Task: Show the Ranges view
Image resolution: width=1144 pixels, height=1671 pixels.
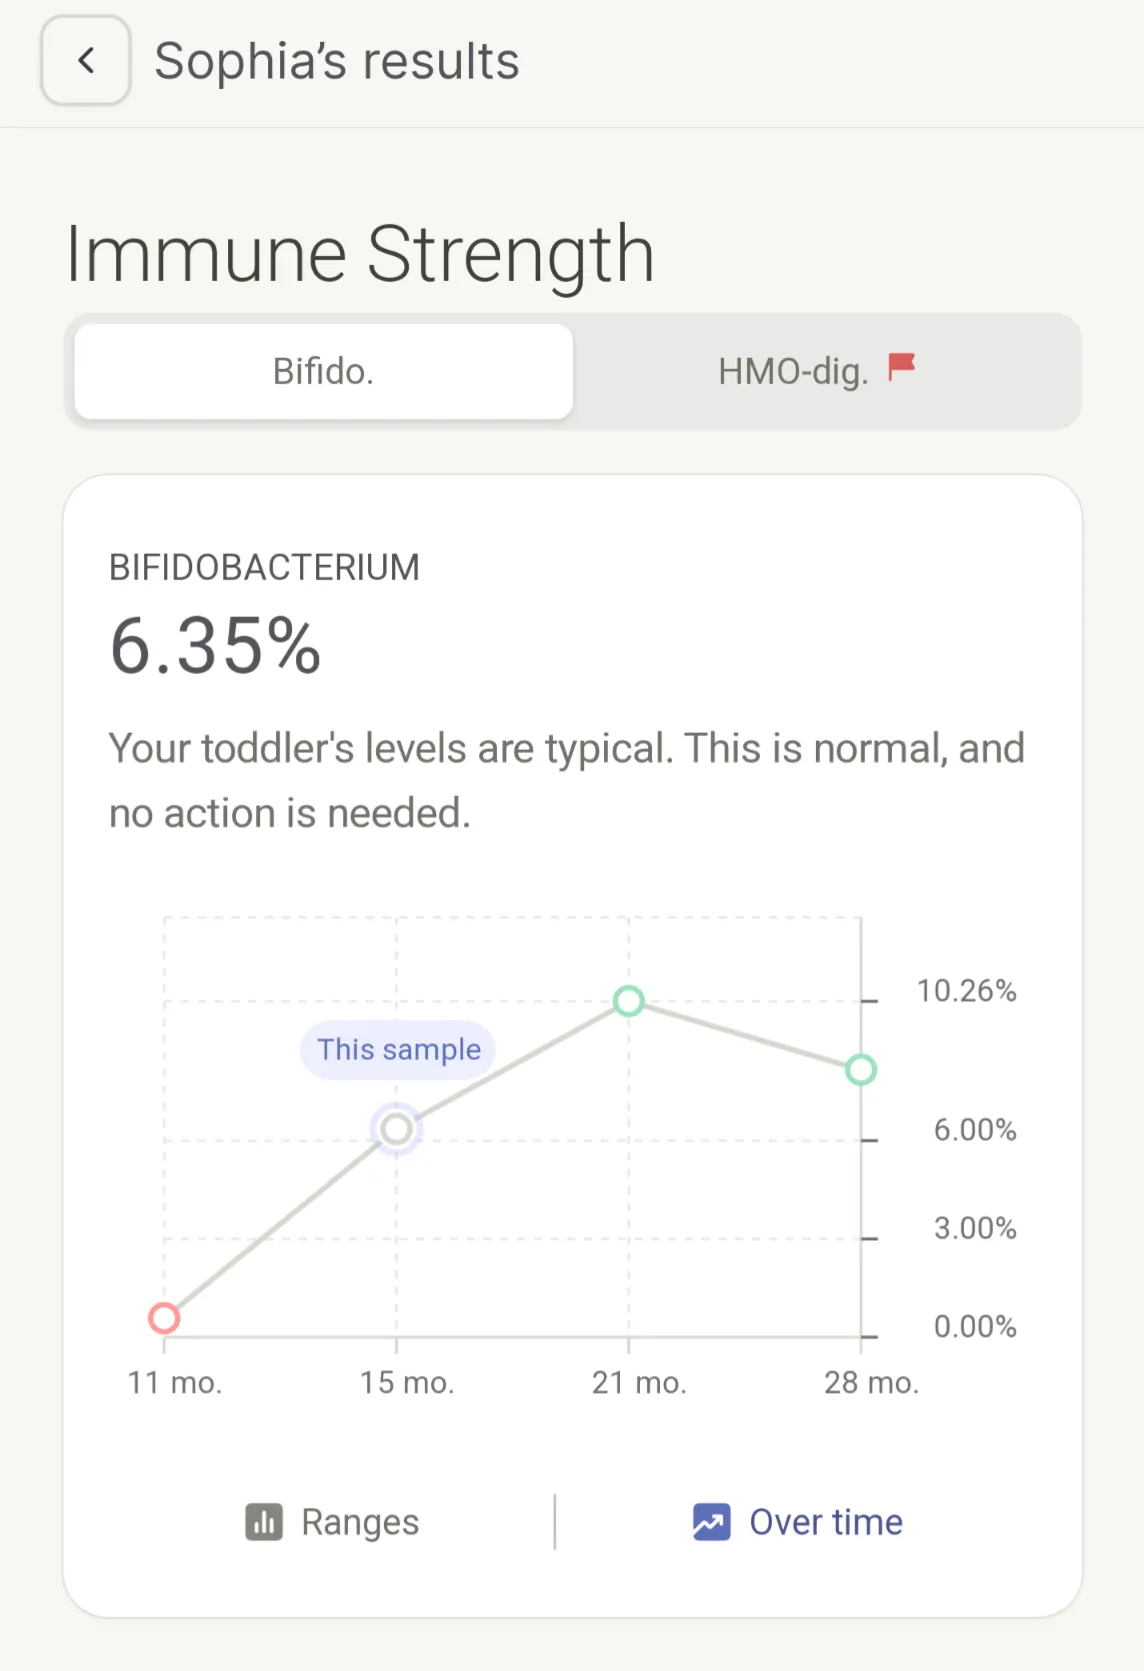Action: [x=333, y=1522]
